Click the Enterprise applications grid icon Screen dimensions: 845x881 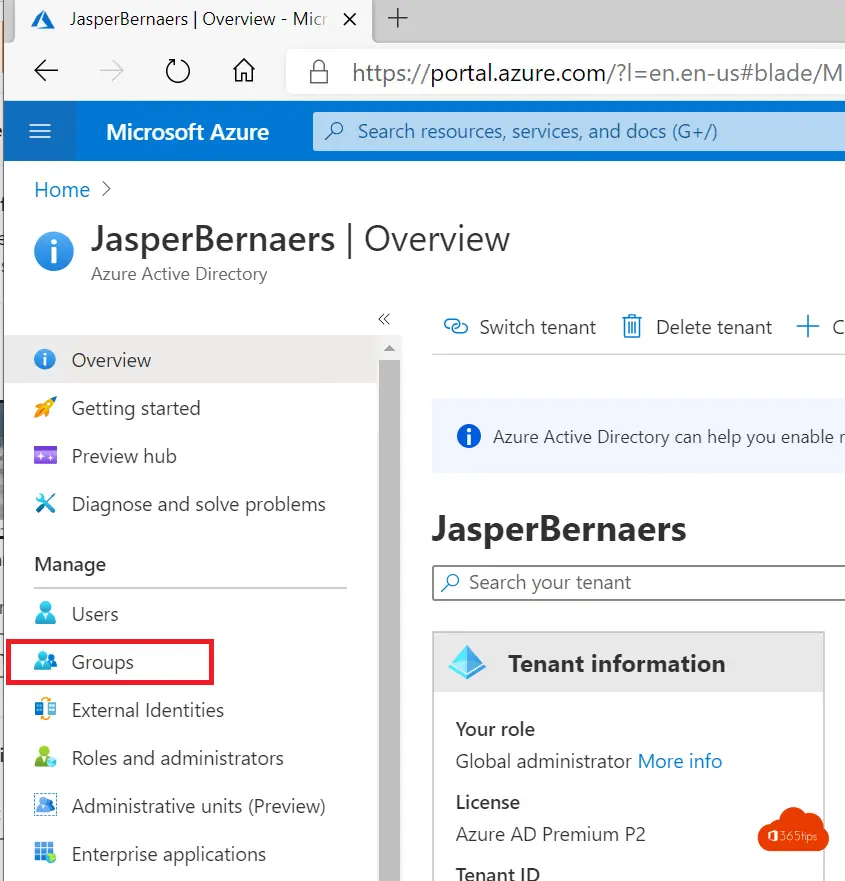coord(45,852)
